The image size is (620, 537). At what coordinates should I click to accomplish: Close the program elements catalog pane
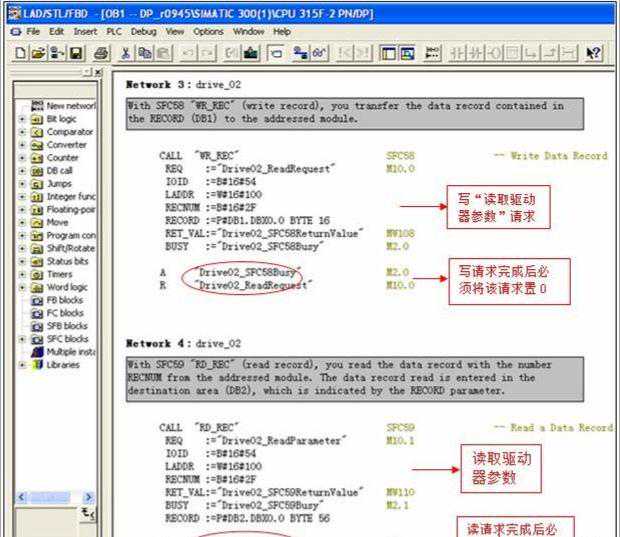point(99,73)
